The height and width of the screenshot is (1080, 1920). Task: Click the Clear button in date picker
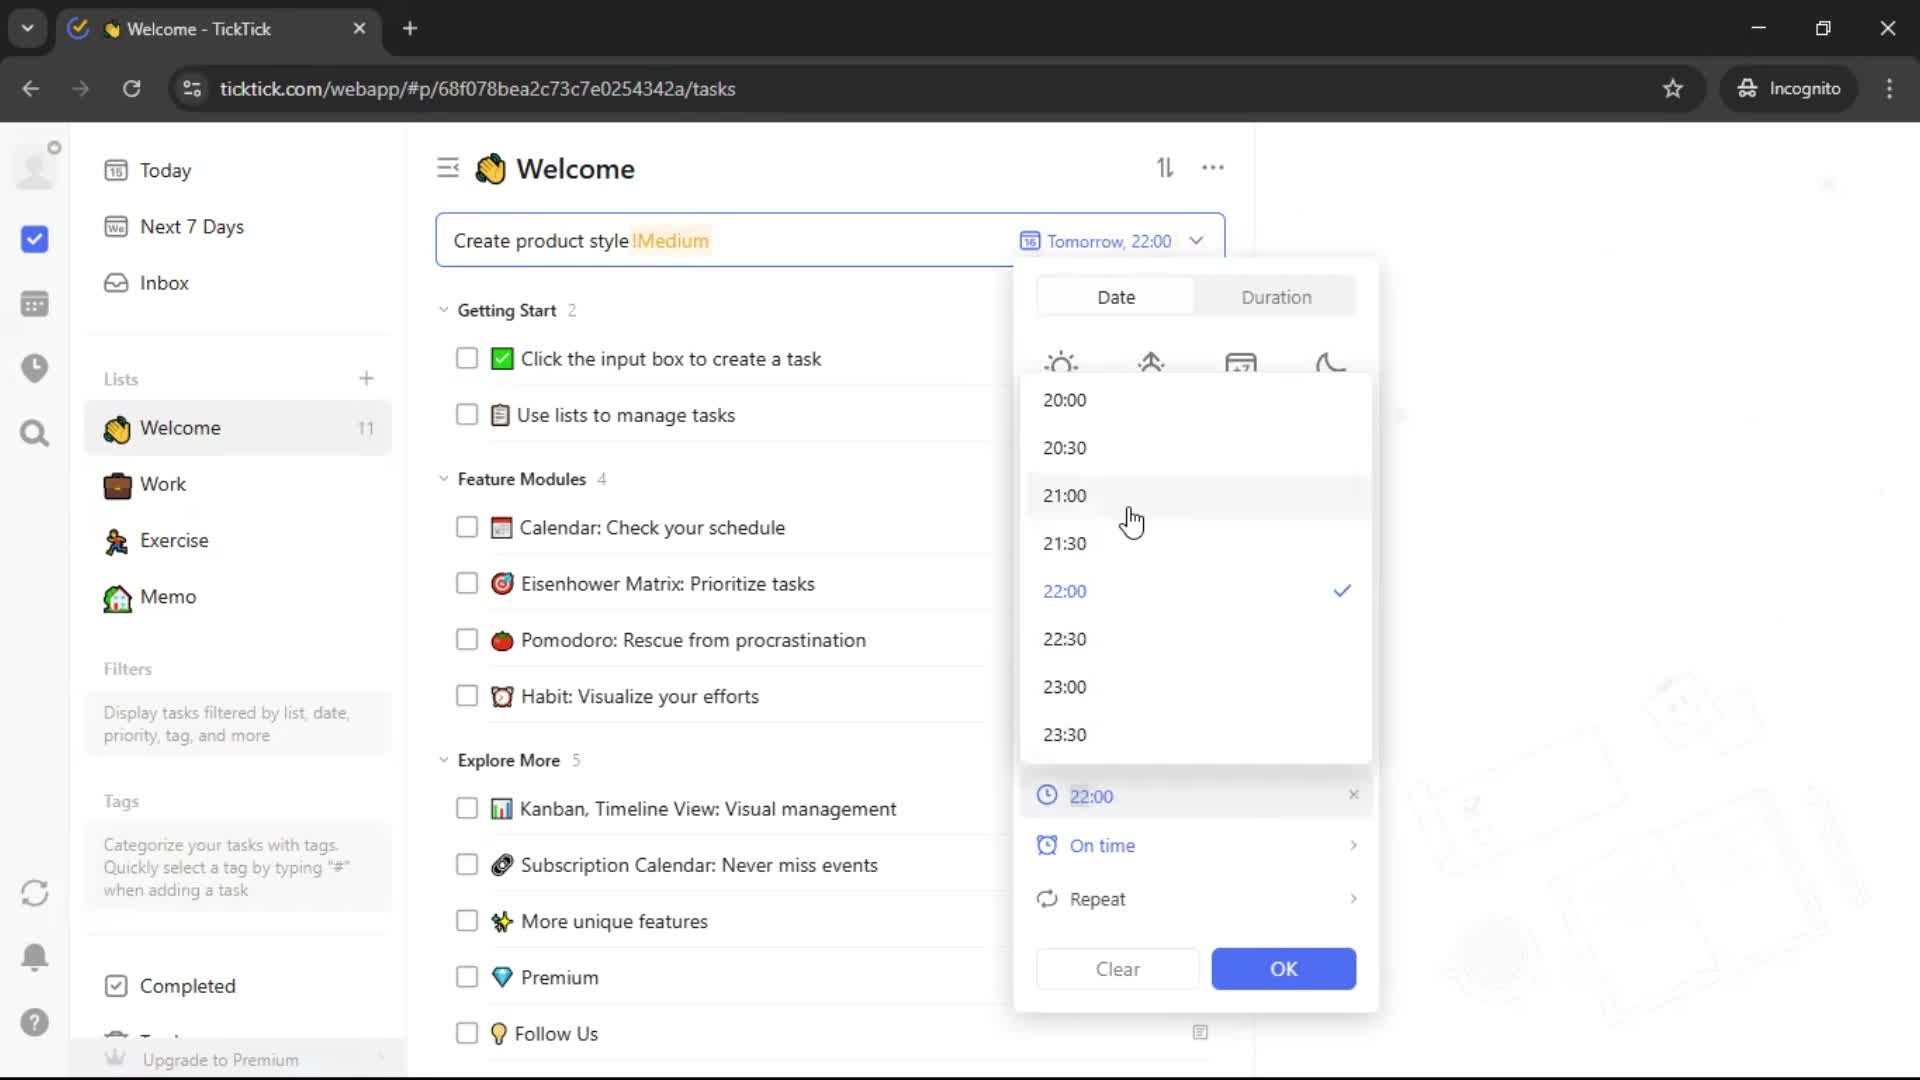(1117, 969)
